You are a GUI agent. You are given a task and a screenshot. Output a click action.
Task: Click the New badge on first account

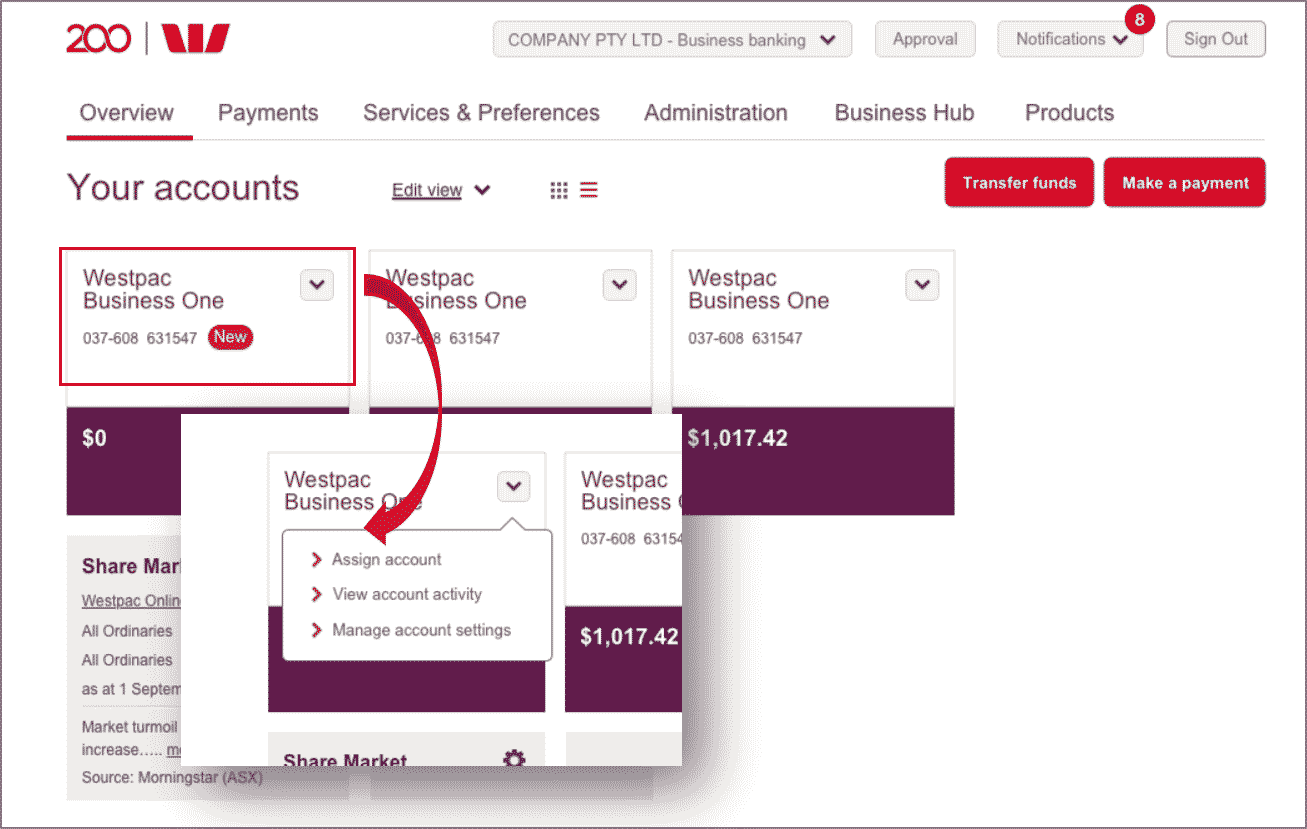click(230, 337)
